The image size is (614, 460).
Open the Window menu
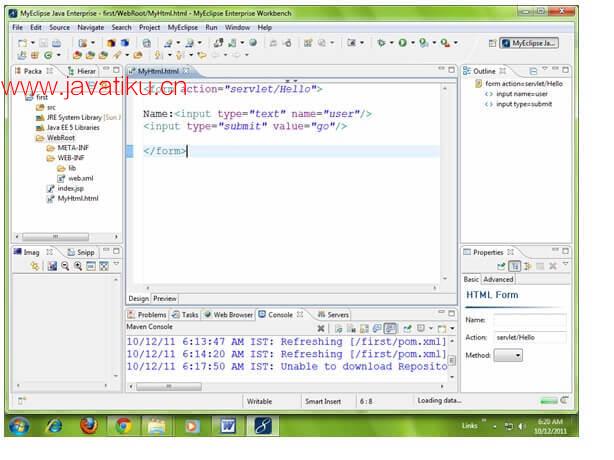[237, 27]
